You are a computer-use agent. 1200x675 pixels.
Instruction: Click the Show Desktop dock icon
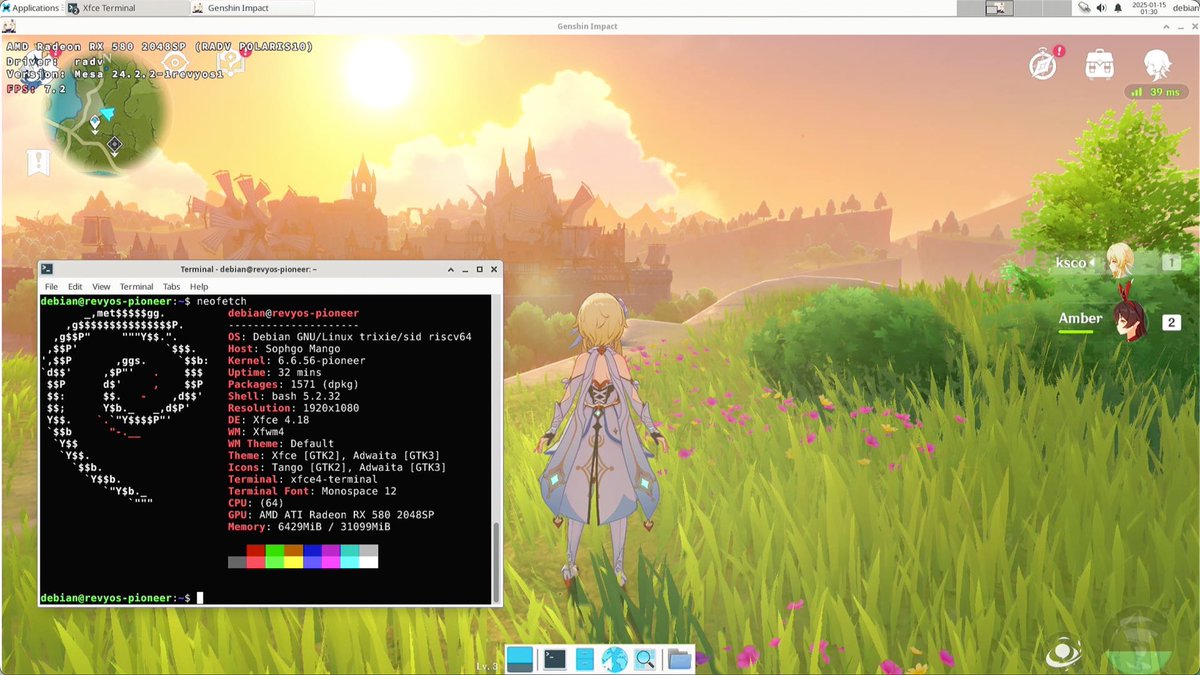(520, 659)
